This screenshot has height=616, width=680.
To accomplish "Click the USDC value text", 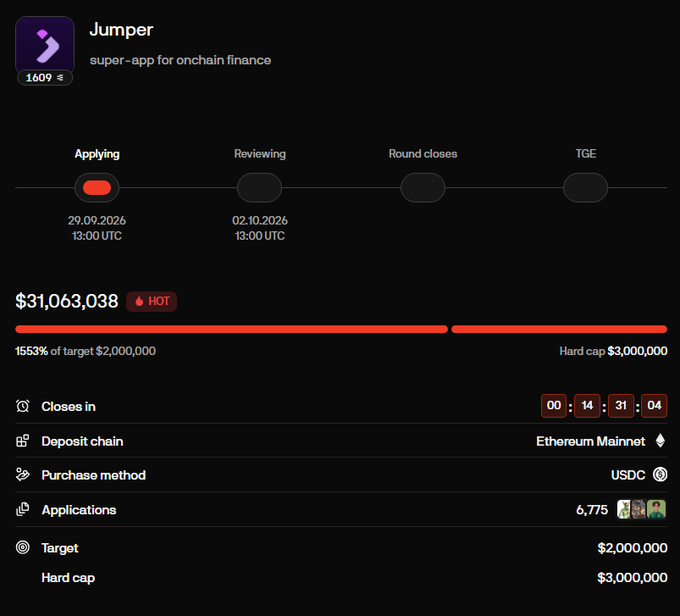I will point(628,475).
